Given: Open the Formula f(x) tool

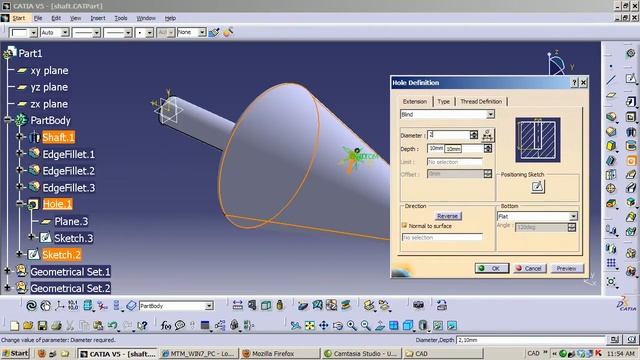Looking at the screenshot, I should (x=166, y=325).
